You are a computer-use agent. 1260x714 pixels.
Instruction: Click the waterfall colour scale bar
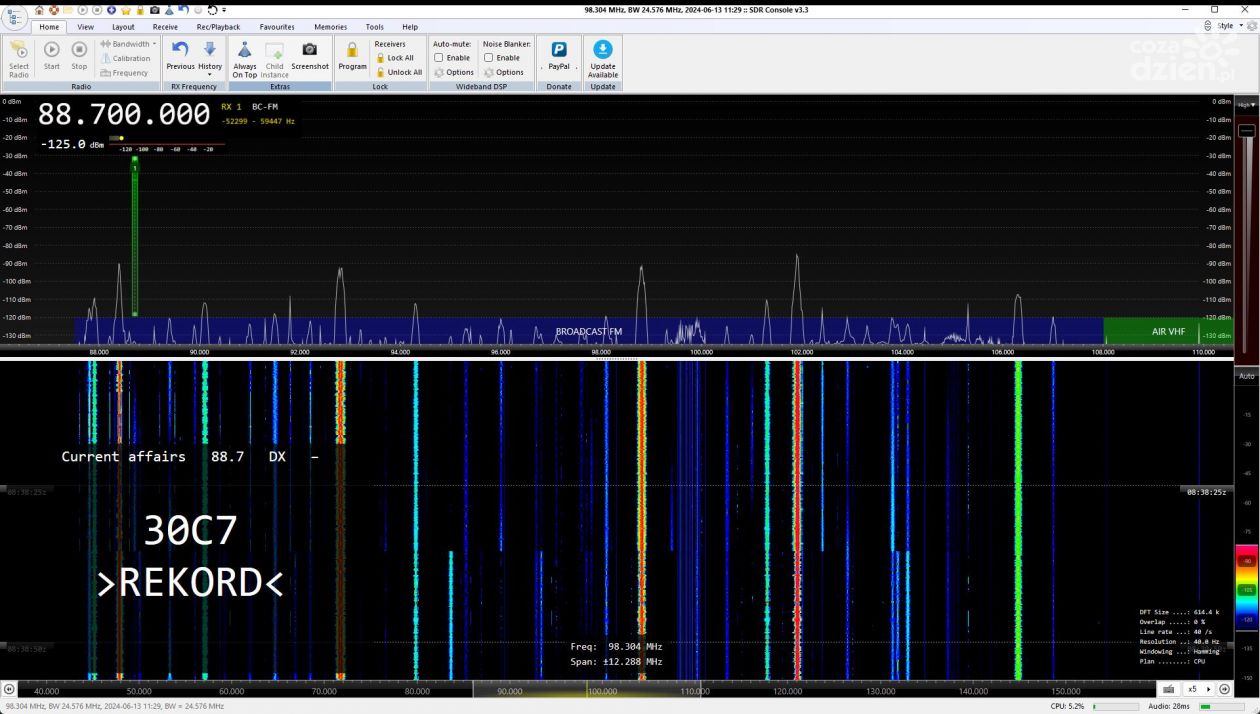(x=1246, y=585)
